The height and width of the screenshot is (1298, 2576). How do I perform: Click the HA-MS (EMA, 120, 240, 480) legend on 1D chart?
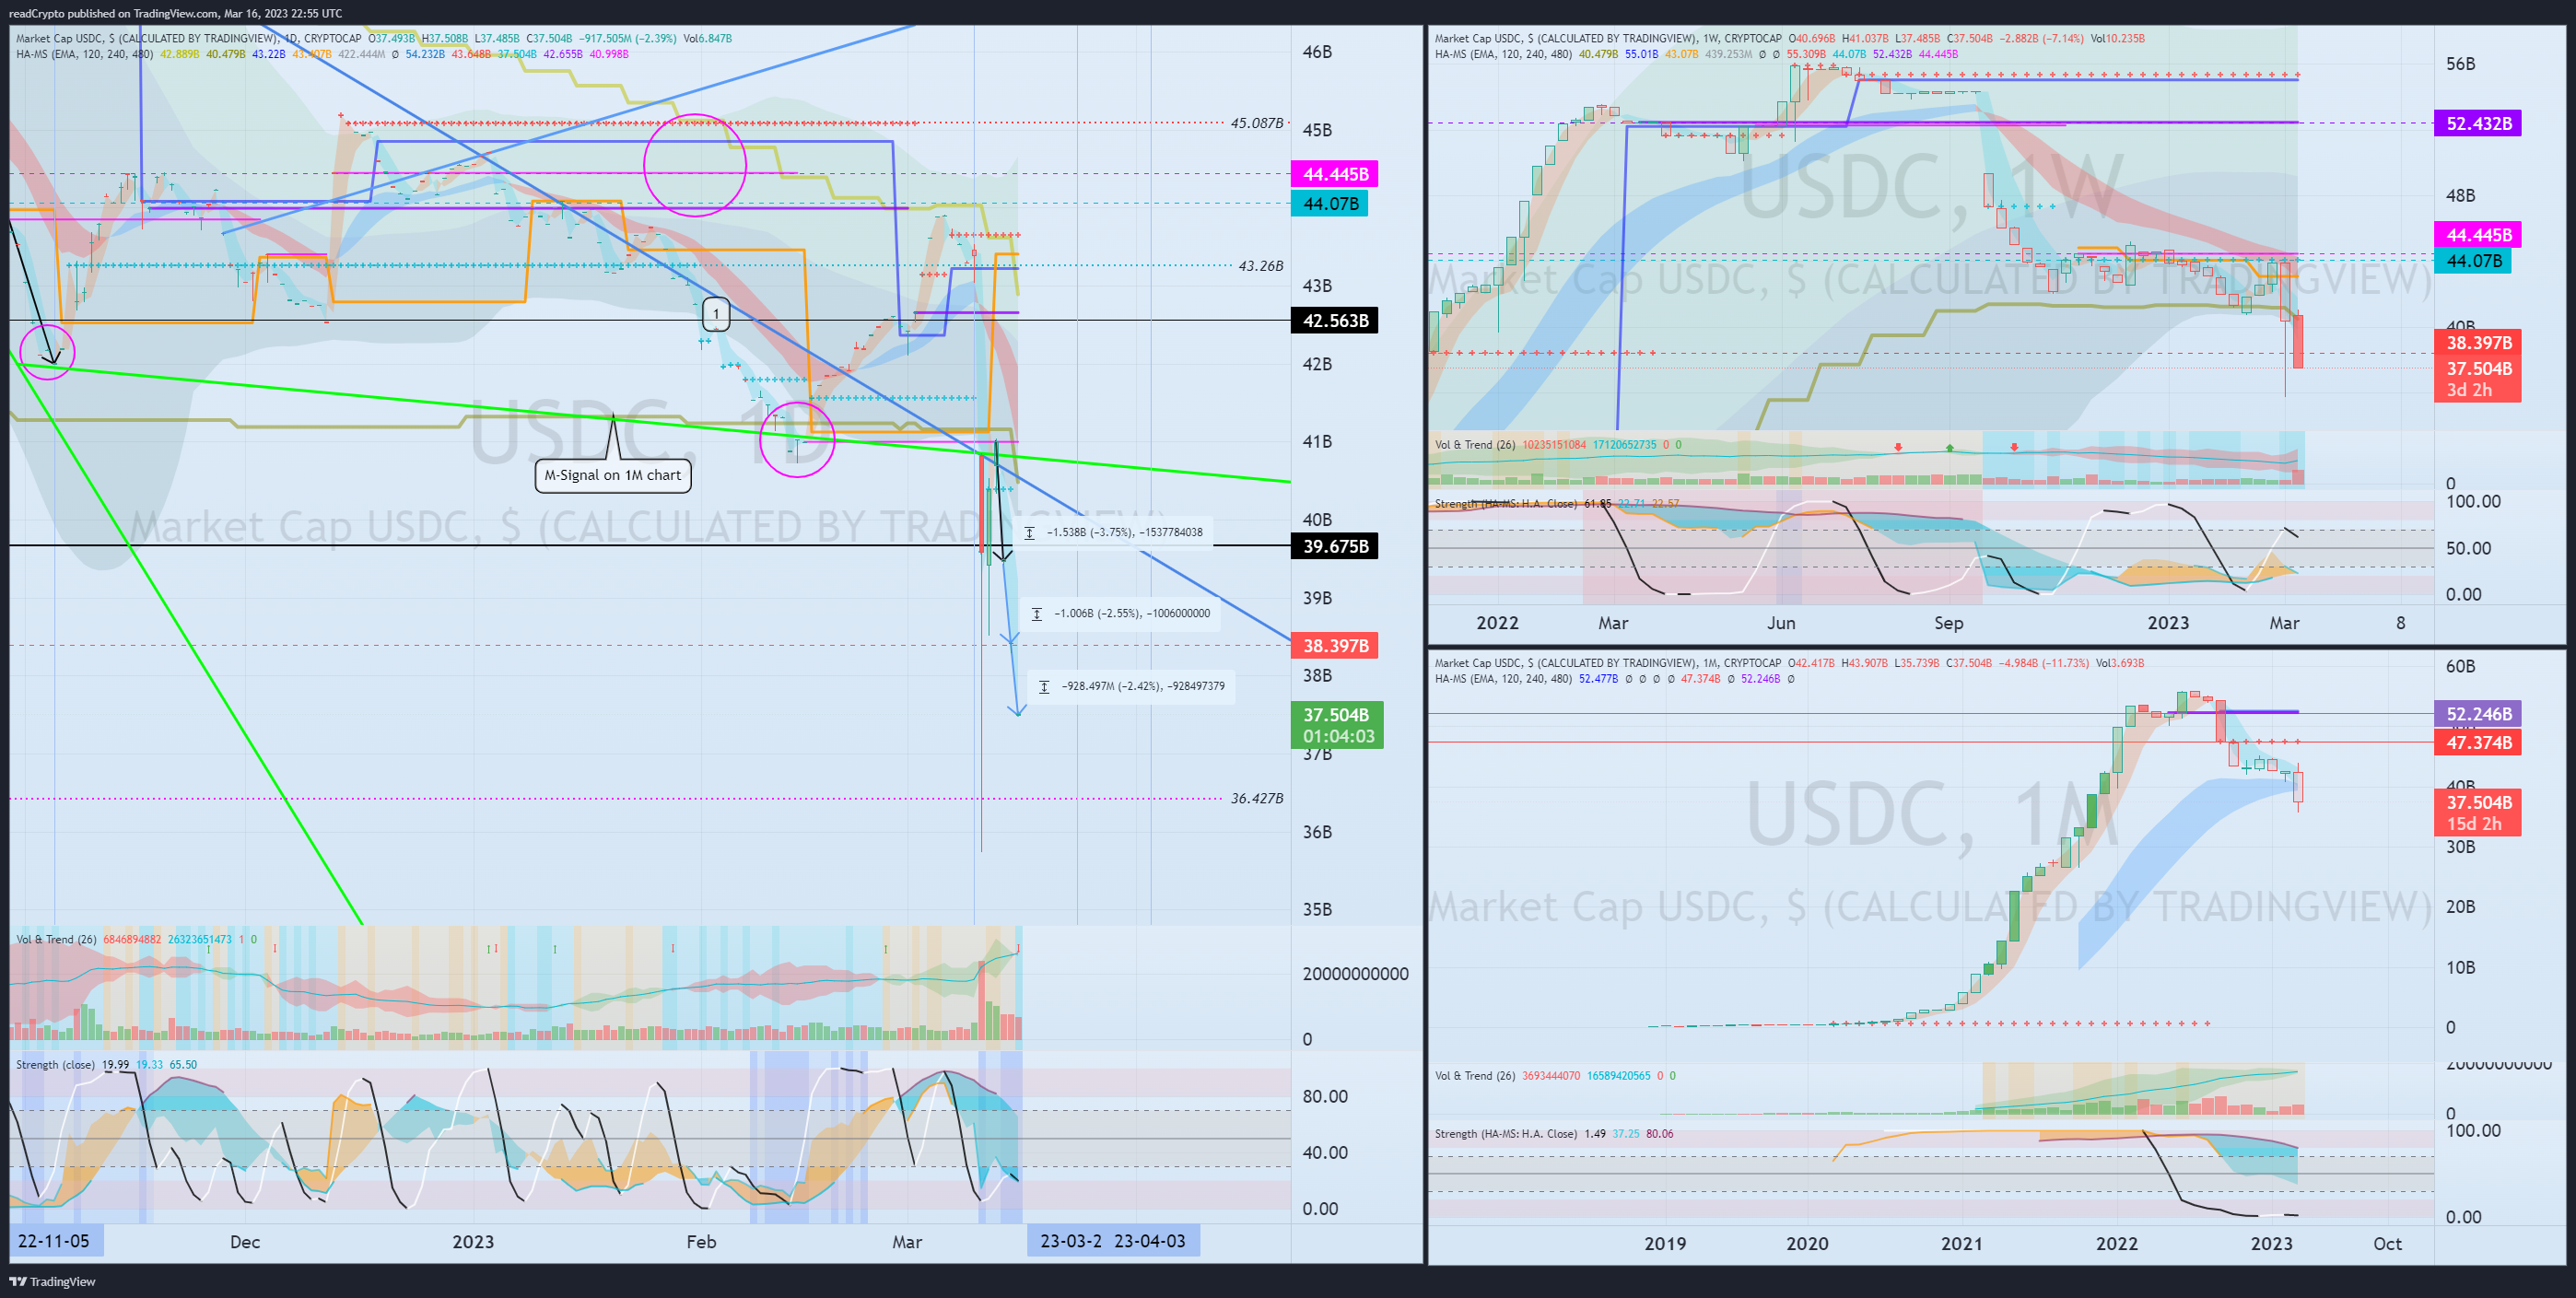pos(84,54)
